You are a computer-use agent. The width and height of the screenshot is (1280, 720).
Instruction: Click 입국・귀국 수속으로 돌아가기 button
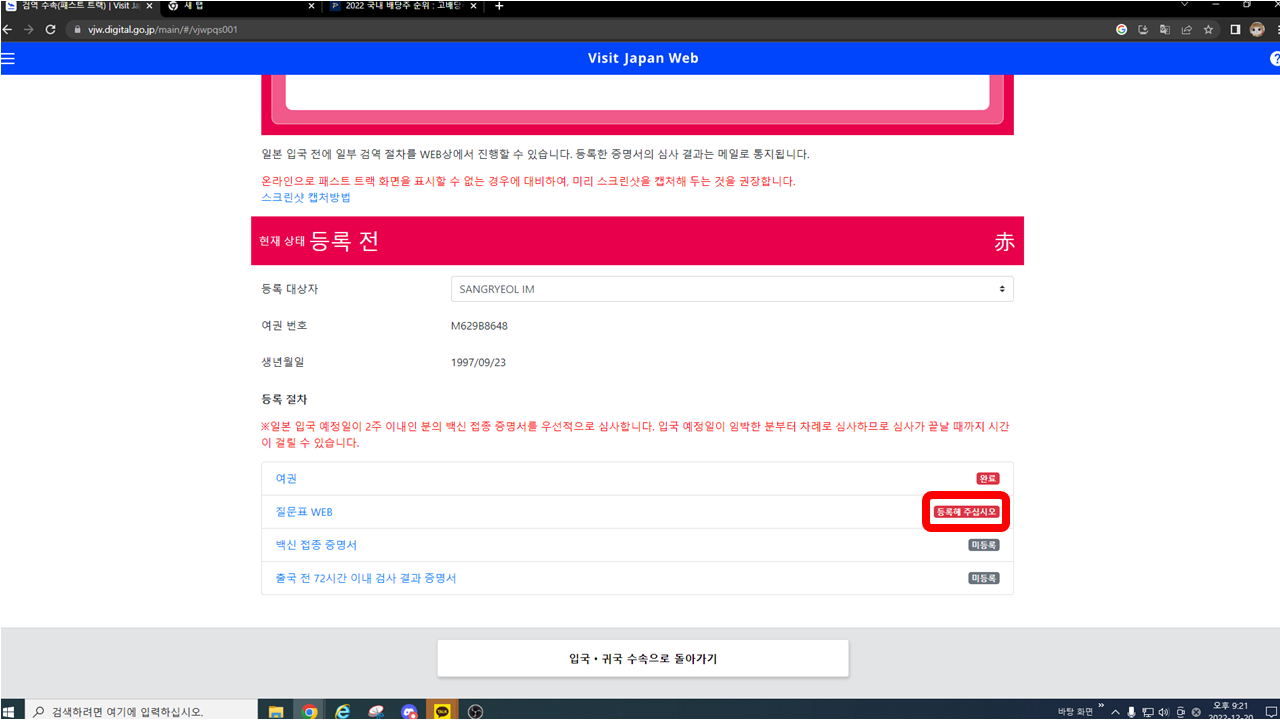pos(643,658)
